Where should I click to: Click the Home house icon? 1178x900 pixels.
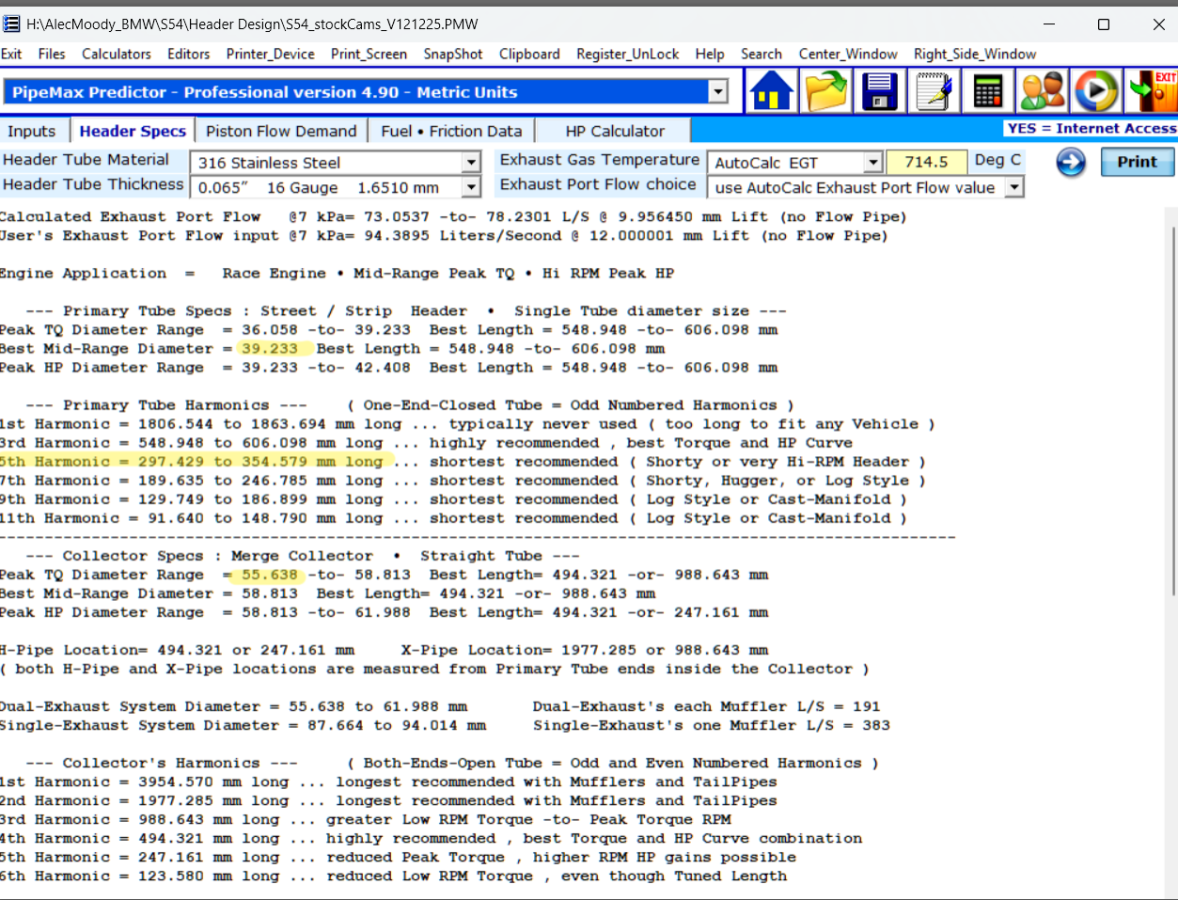click(771, 92)
